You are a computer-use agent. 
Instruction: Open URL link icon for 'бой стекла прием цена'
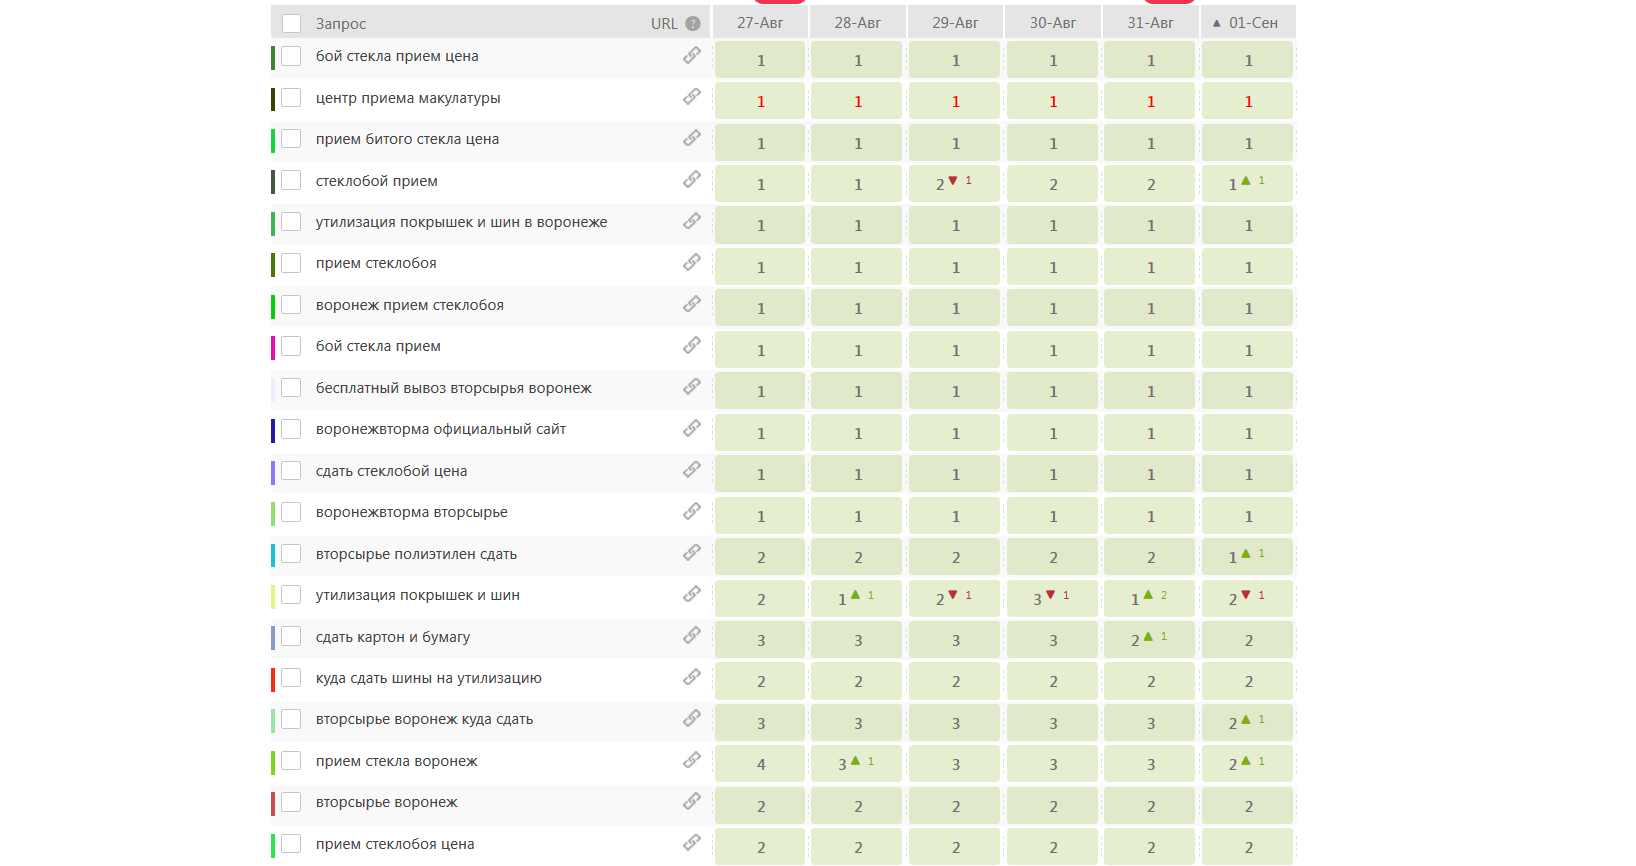(x=692, y=56)
